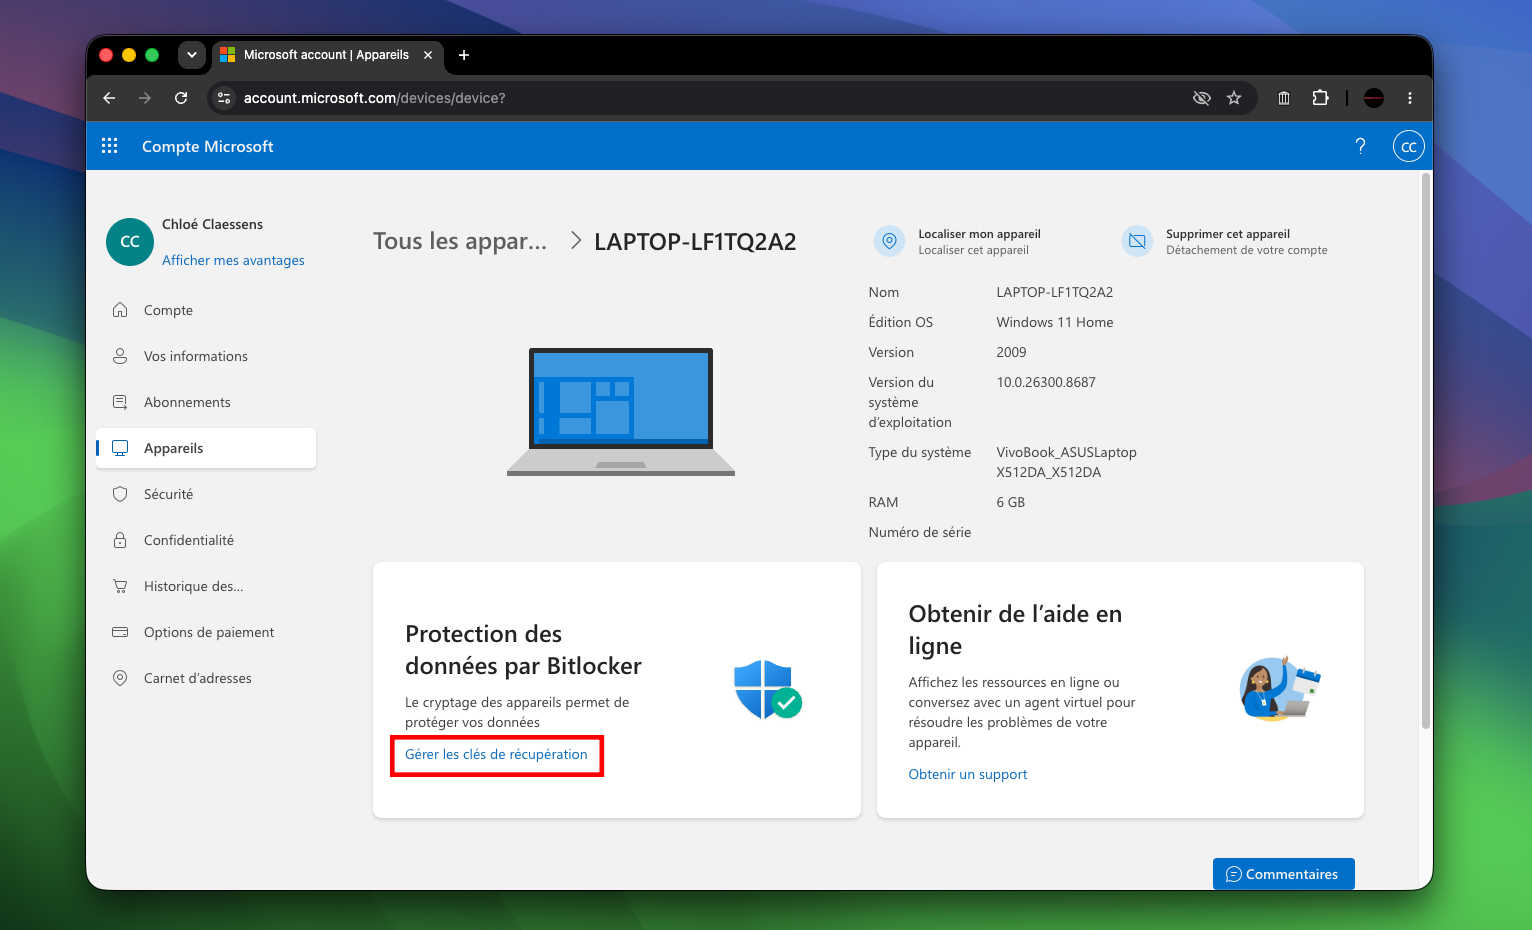Open Carnet d'adresses in the sidebar
Viewport: 1532px width, 930px height.
coord(206,678)
